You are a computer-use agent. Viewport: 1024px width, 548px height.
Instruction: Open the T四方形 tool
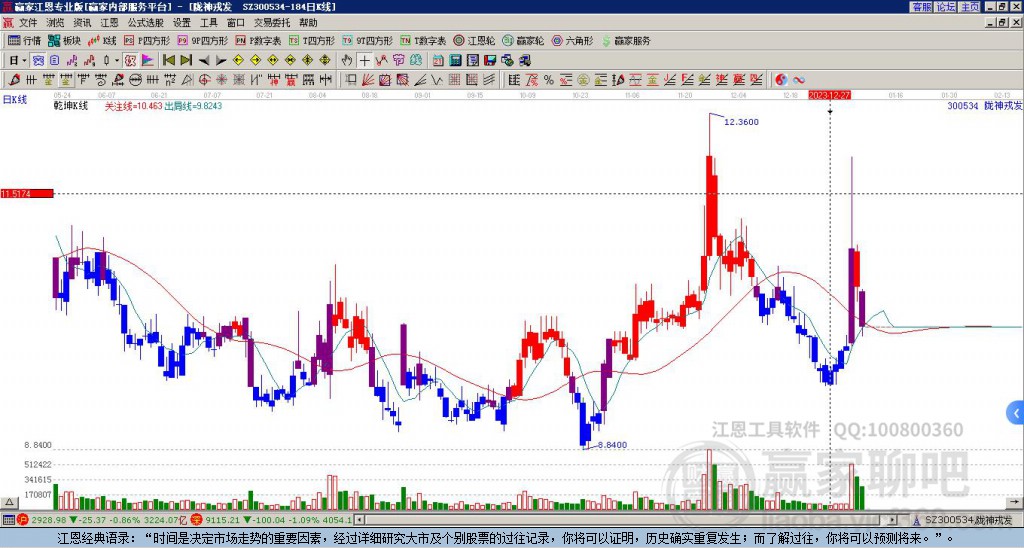point(312,40)
